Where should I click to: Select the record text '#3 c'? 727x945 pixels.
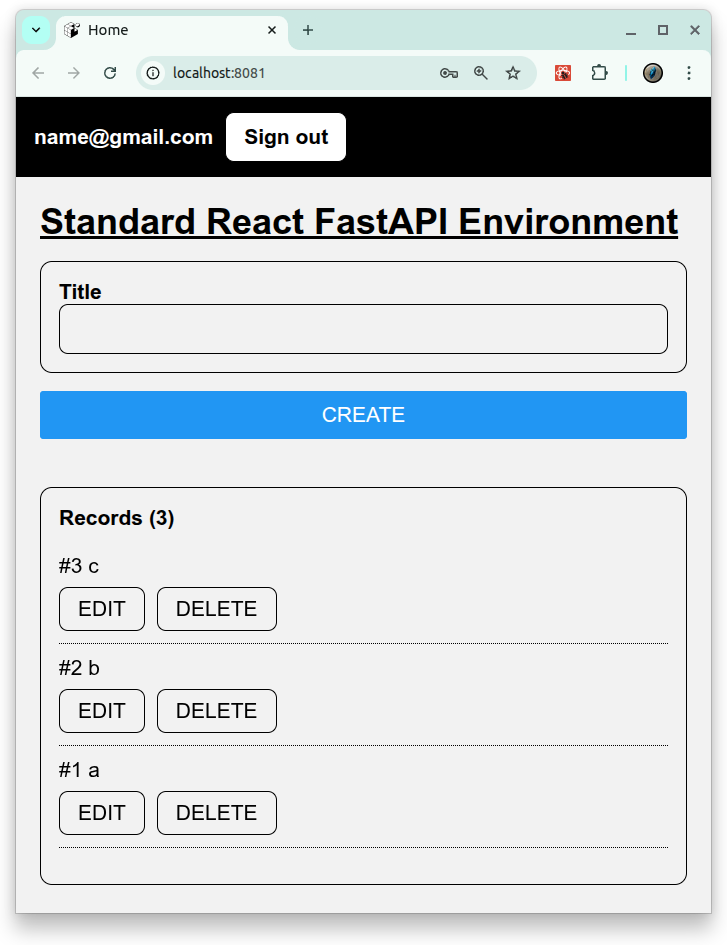coord(79,566)
